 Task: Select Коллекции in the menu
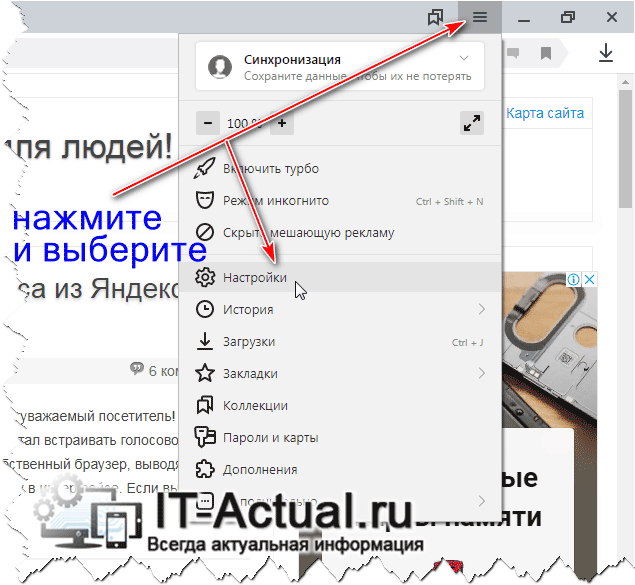(x=340, y=405)
